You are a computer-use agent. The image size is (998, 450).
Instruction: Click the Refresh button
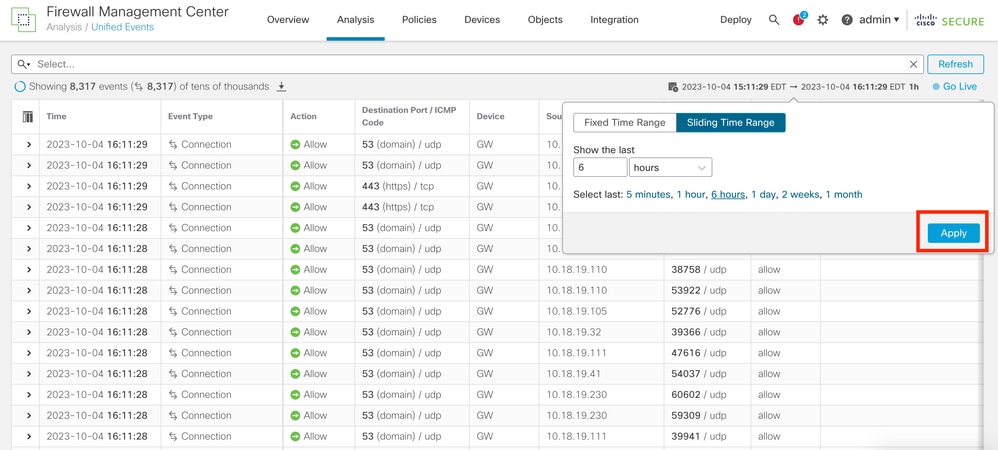pyautogui.click(x=955, y=64)
